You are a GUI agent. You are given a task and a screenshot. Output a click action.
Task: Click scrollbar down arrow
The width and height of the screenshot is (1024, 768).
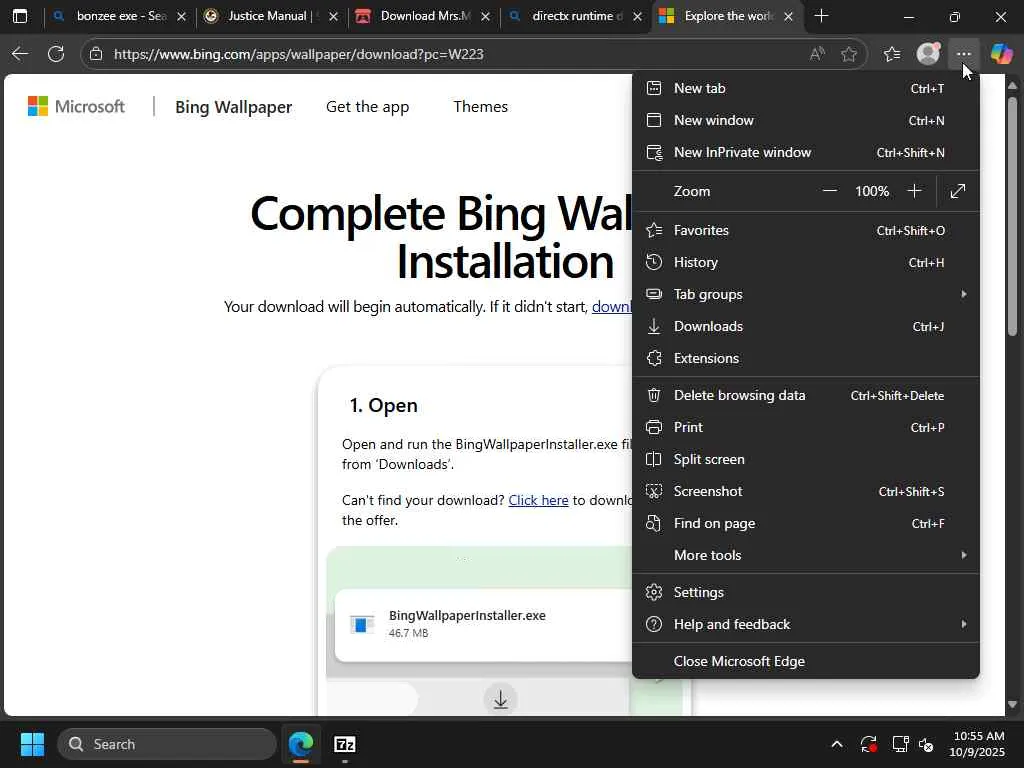(x=1012, y=704)
